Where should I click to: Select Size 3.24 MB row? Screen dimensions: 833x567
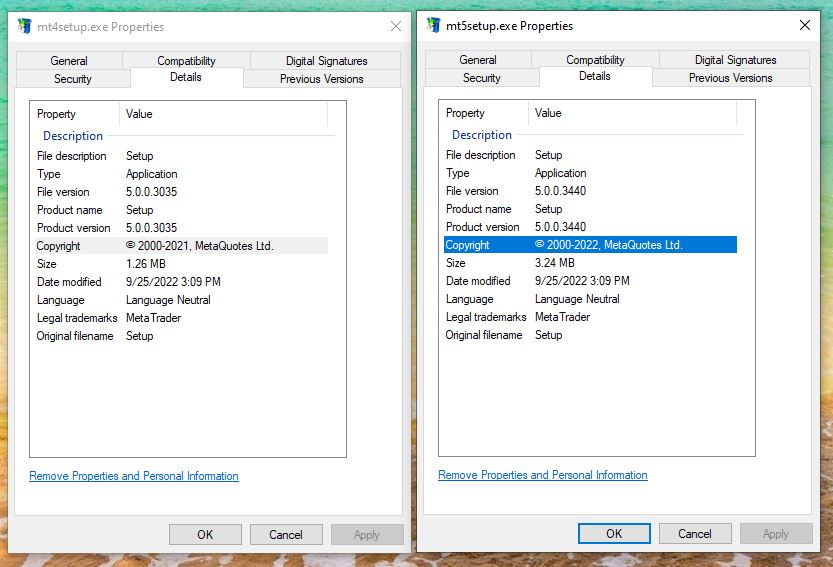[x=591, y=263]
